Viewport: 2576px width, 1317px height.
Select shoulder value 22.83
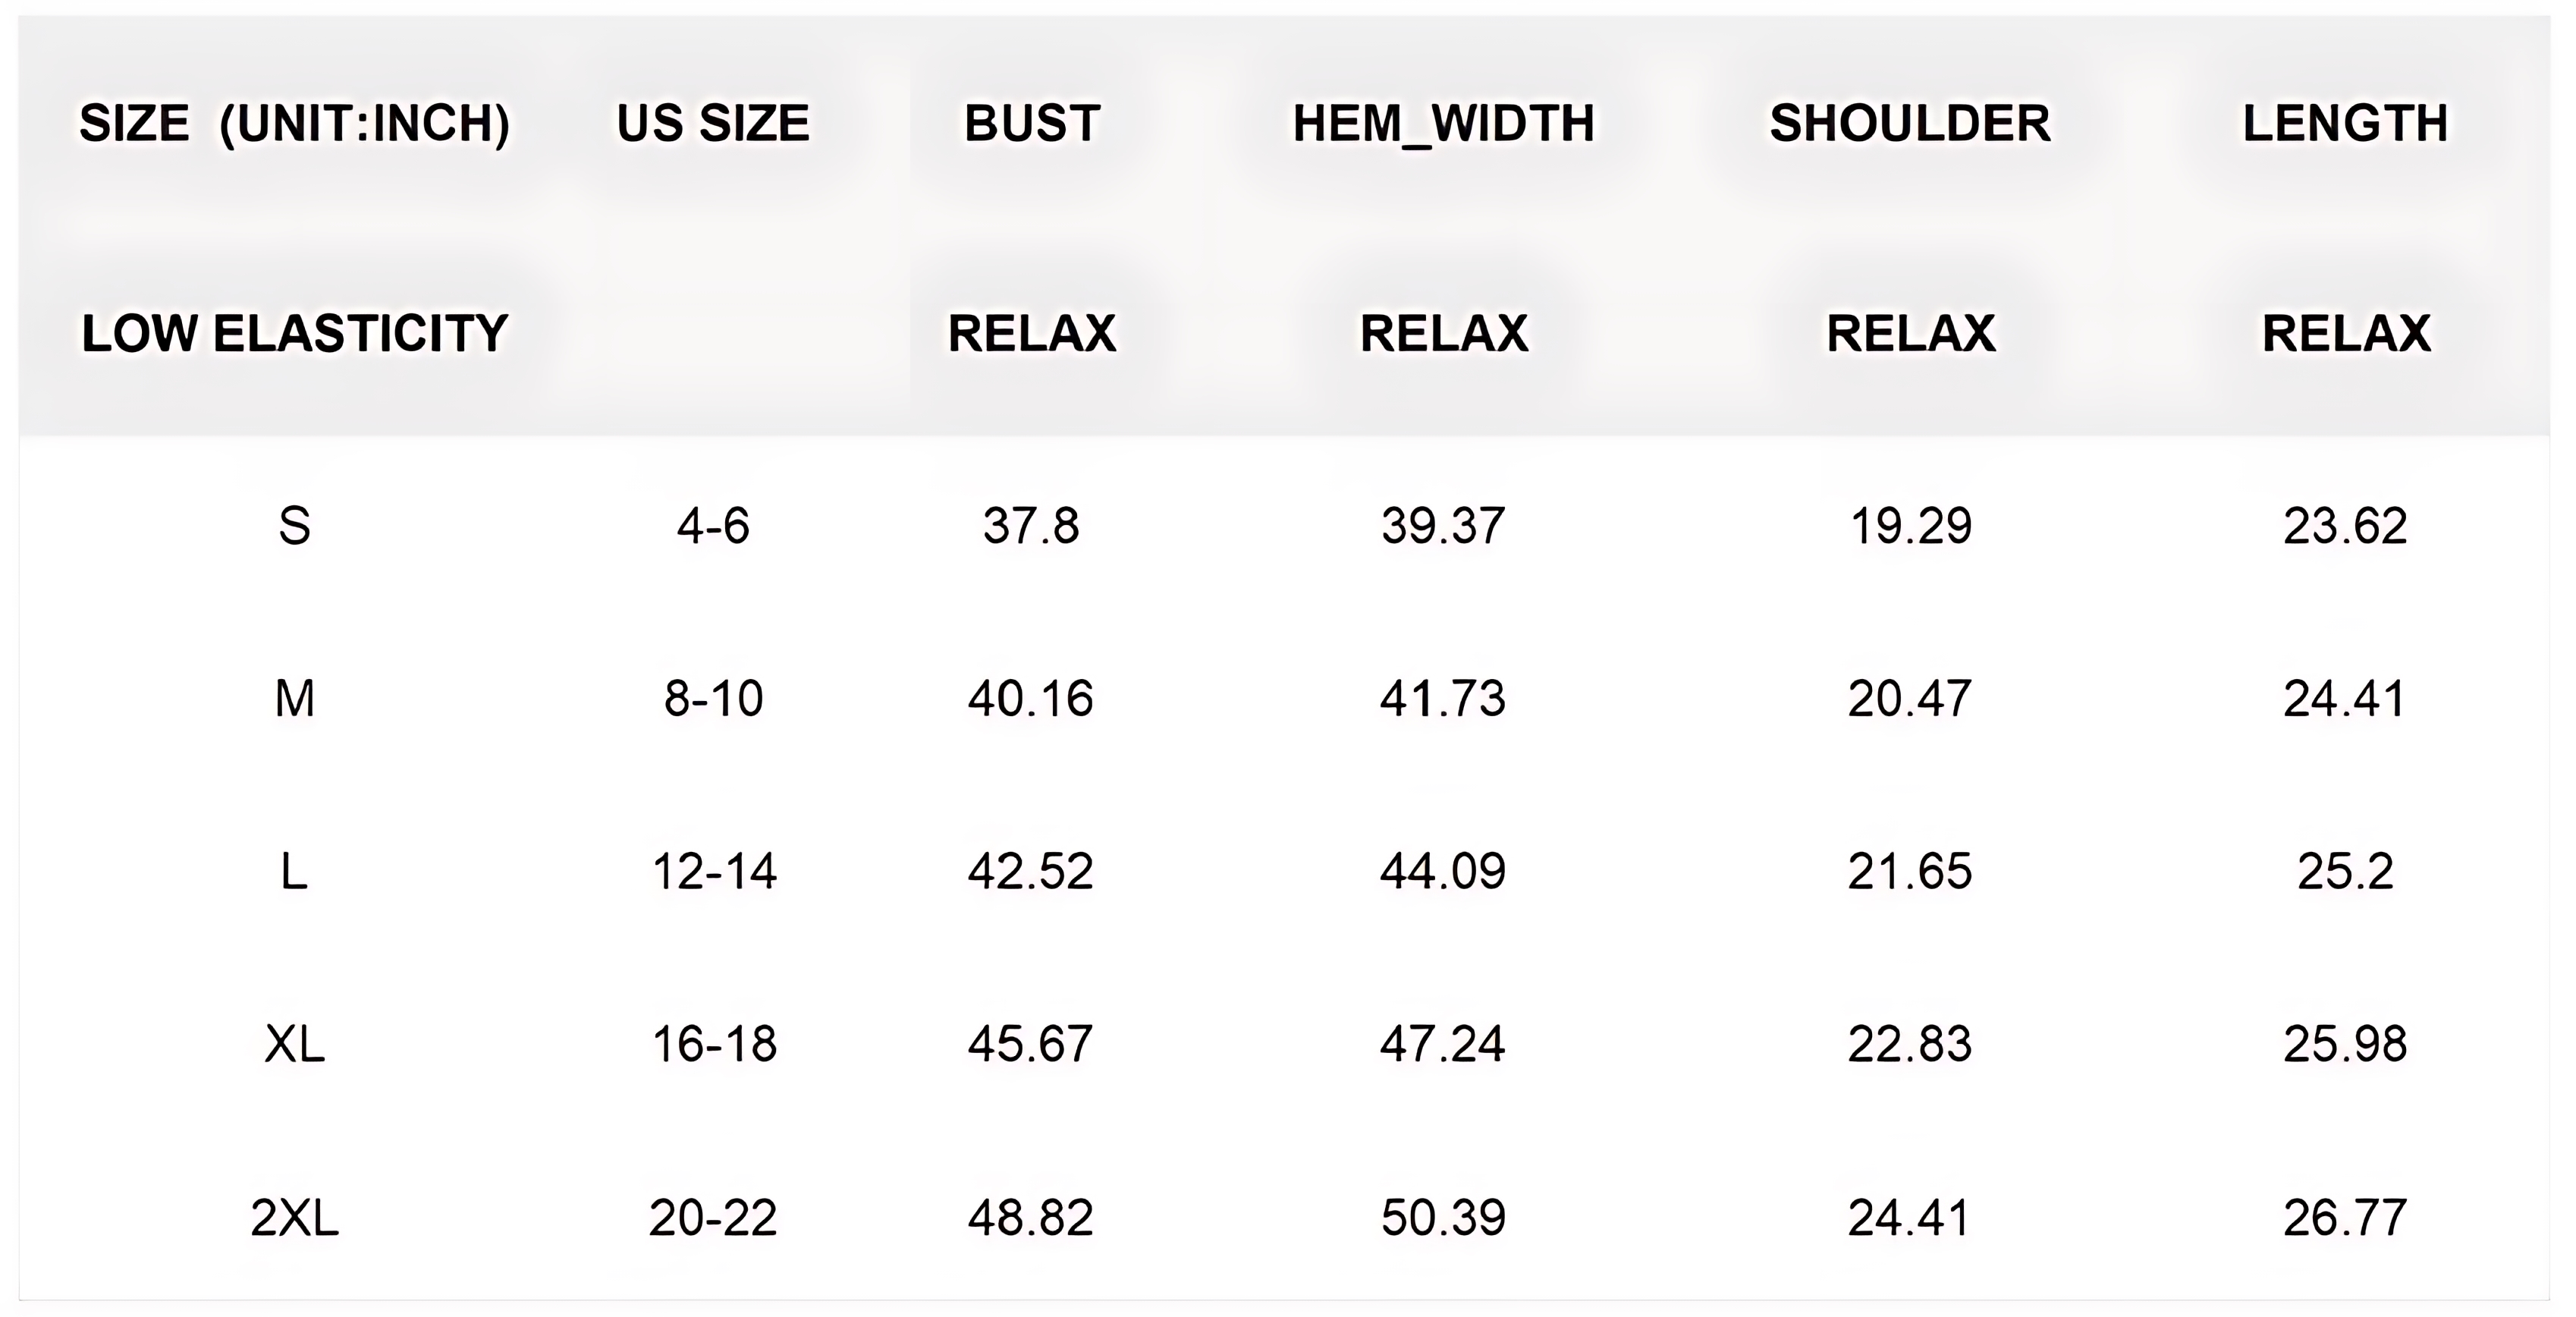tap(1909, 1045)
